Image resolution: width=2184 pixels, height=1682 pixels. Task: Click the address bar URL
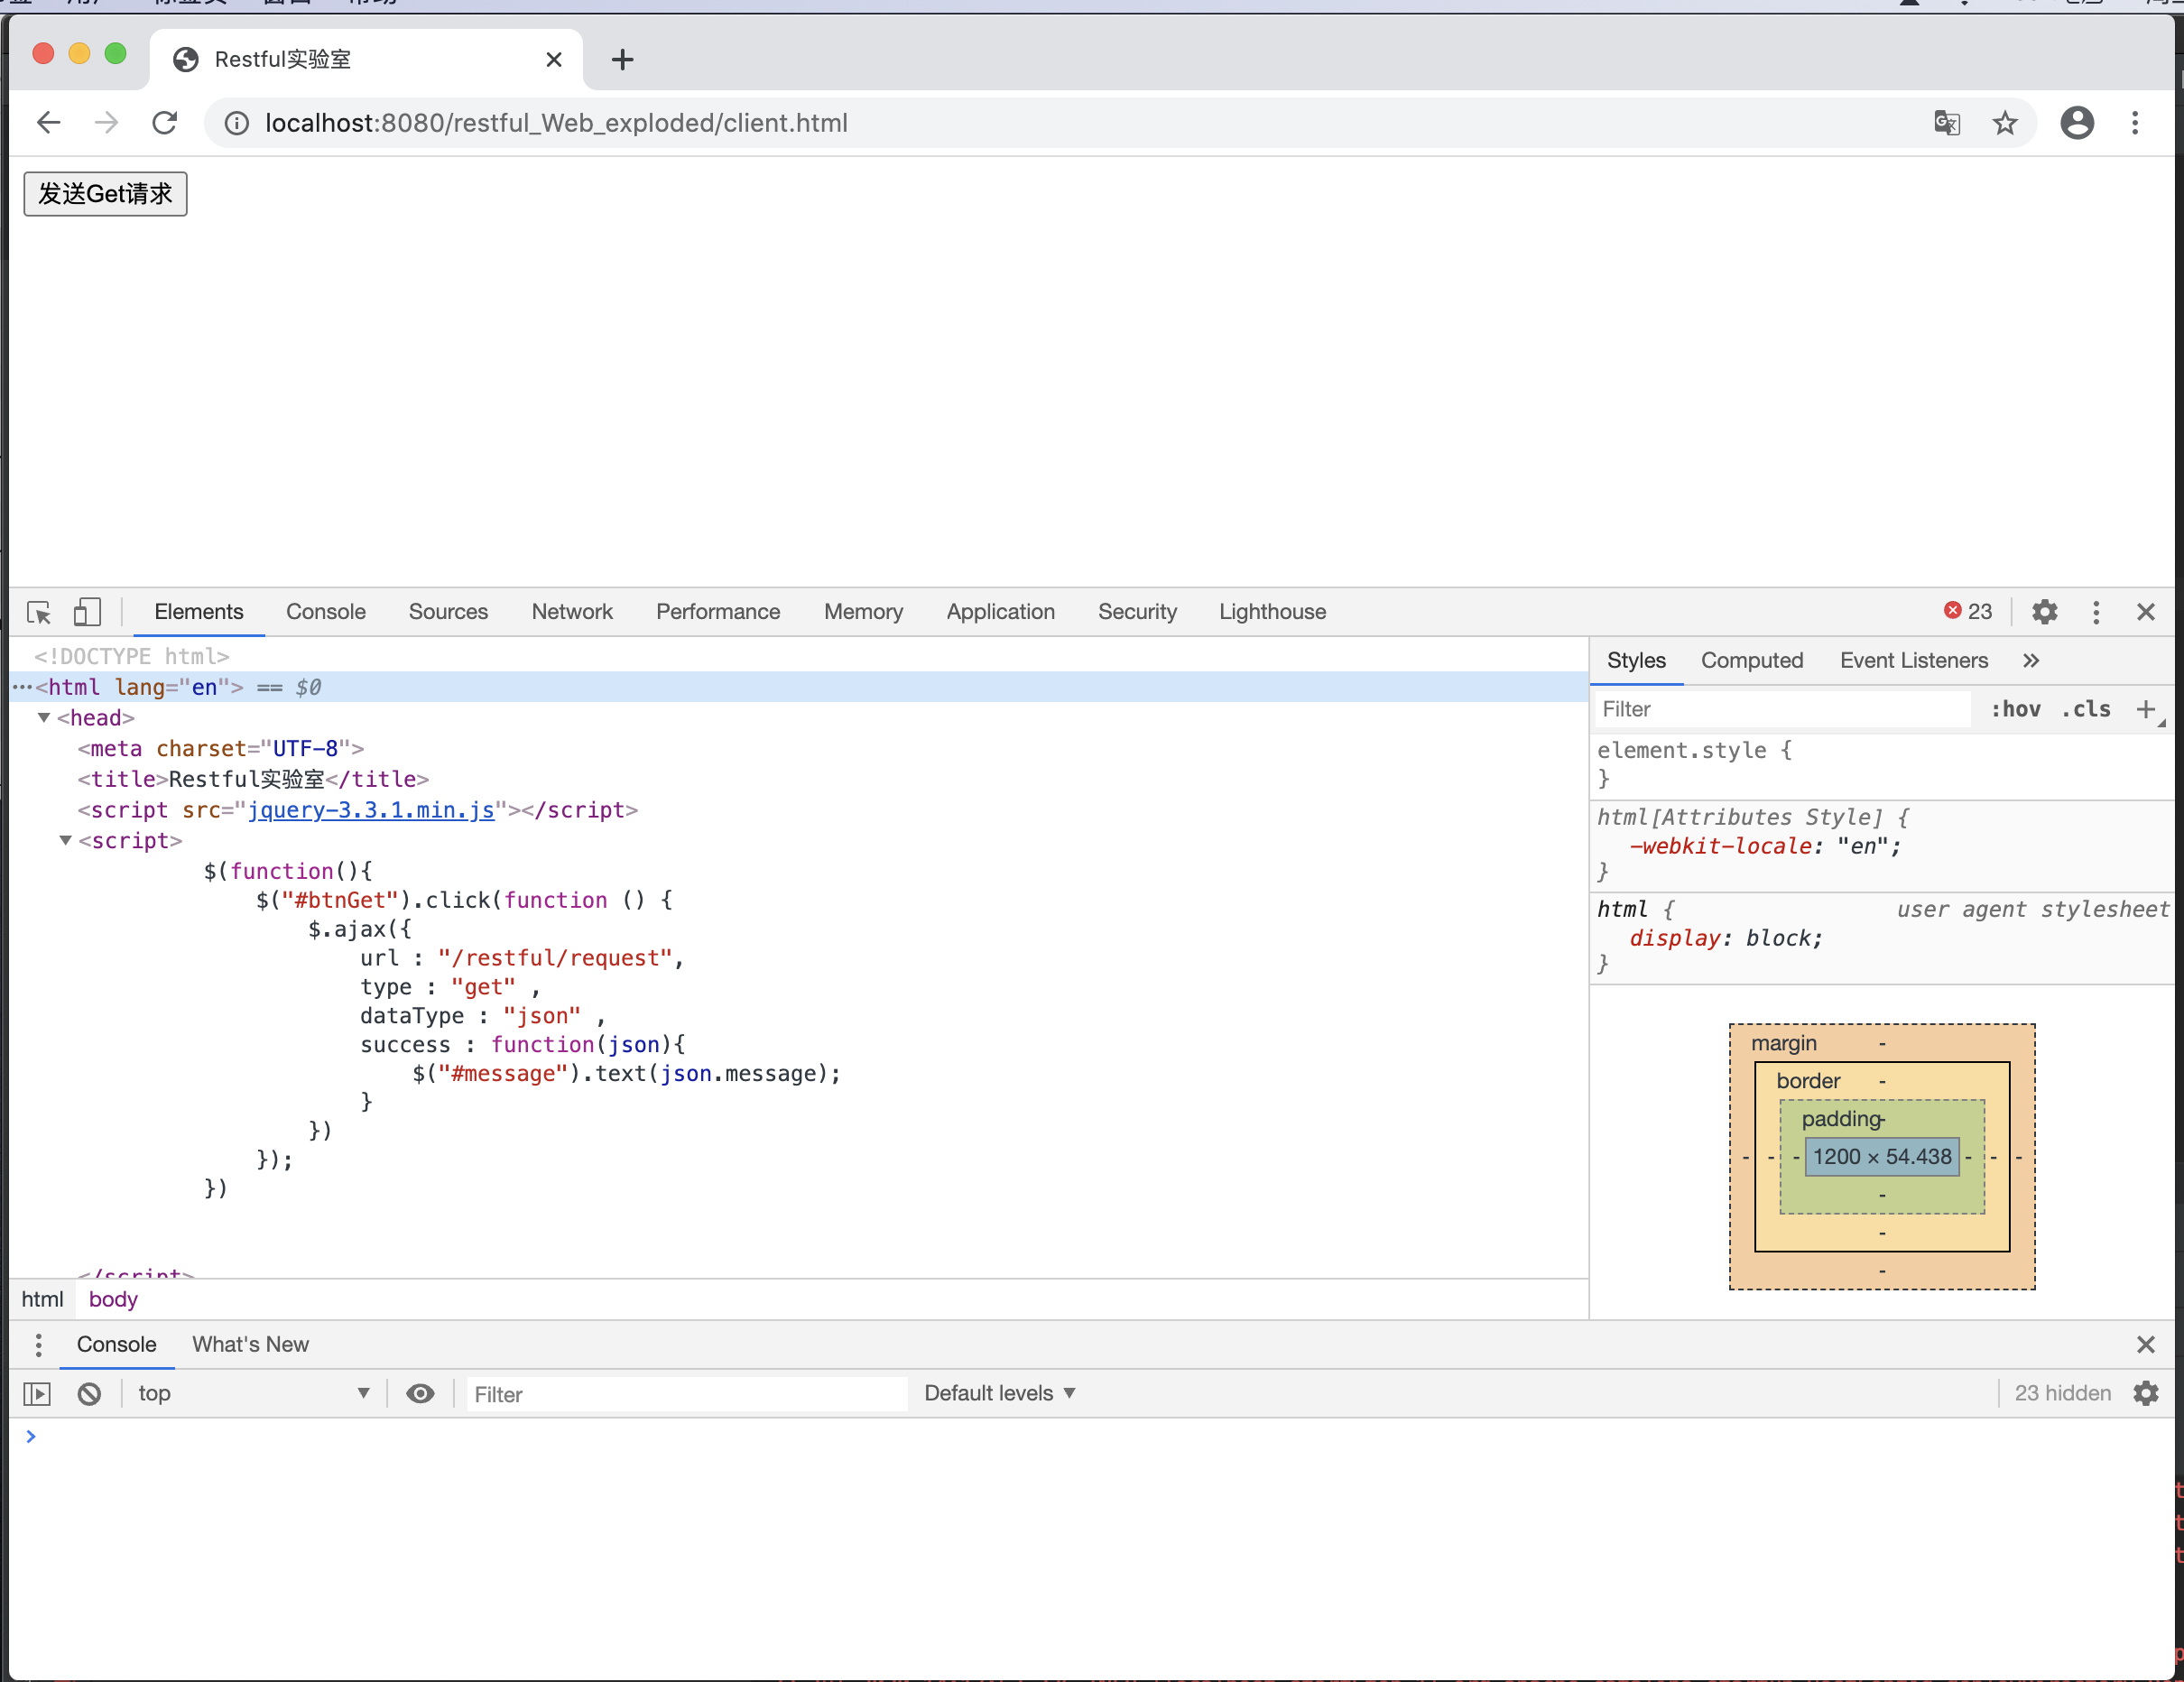pos(556,123)
